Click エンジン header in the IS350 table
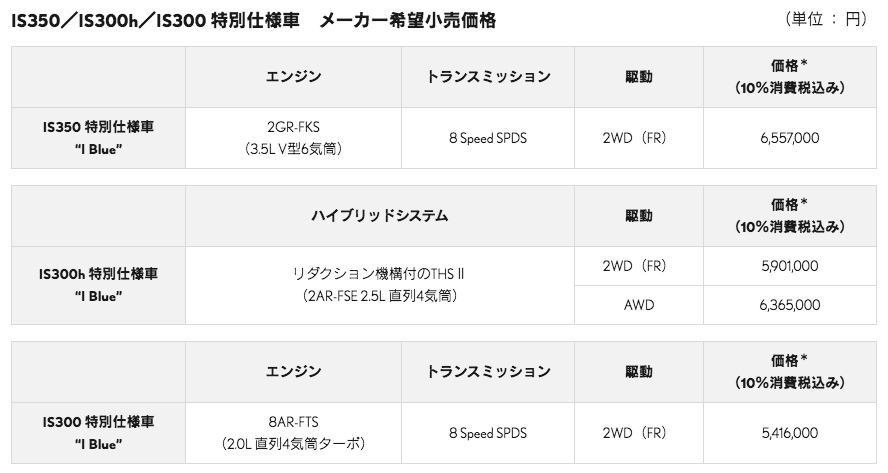 pos(293,77)
